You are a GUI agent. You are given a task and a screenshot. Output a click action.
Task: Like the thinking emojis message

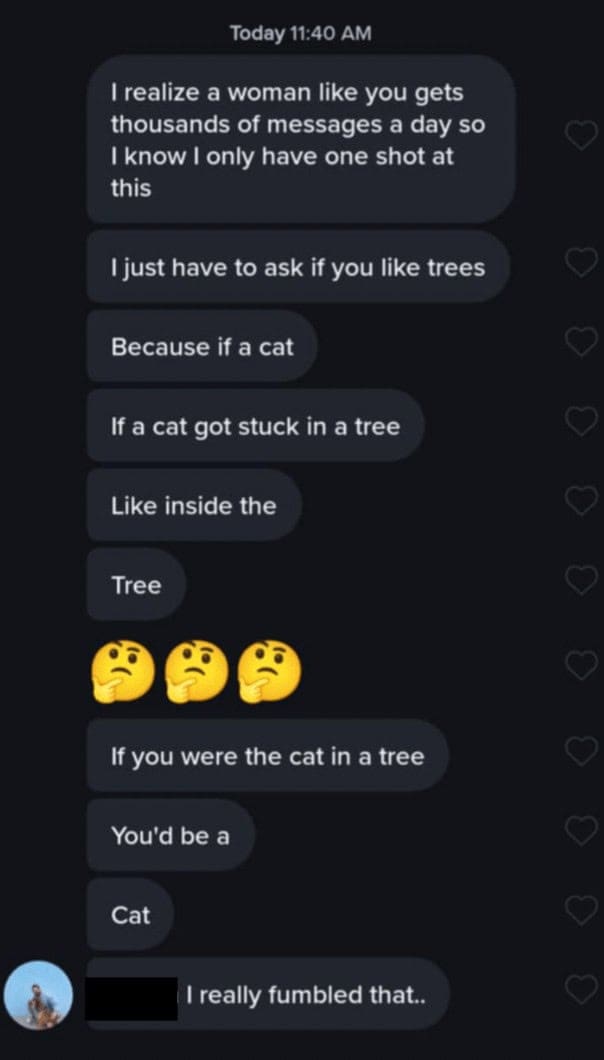point(581,664)
